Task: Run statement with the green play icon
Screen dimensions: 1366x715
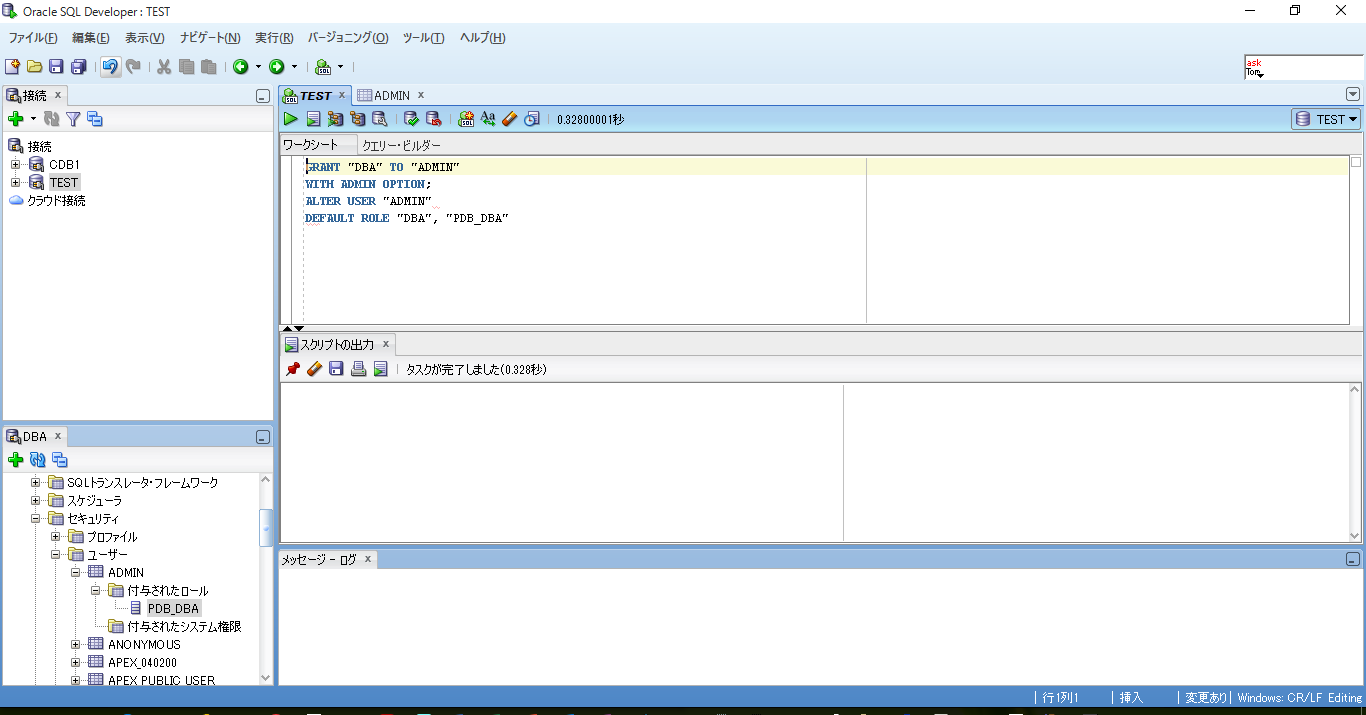Action: click(291, 119)
